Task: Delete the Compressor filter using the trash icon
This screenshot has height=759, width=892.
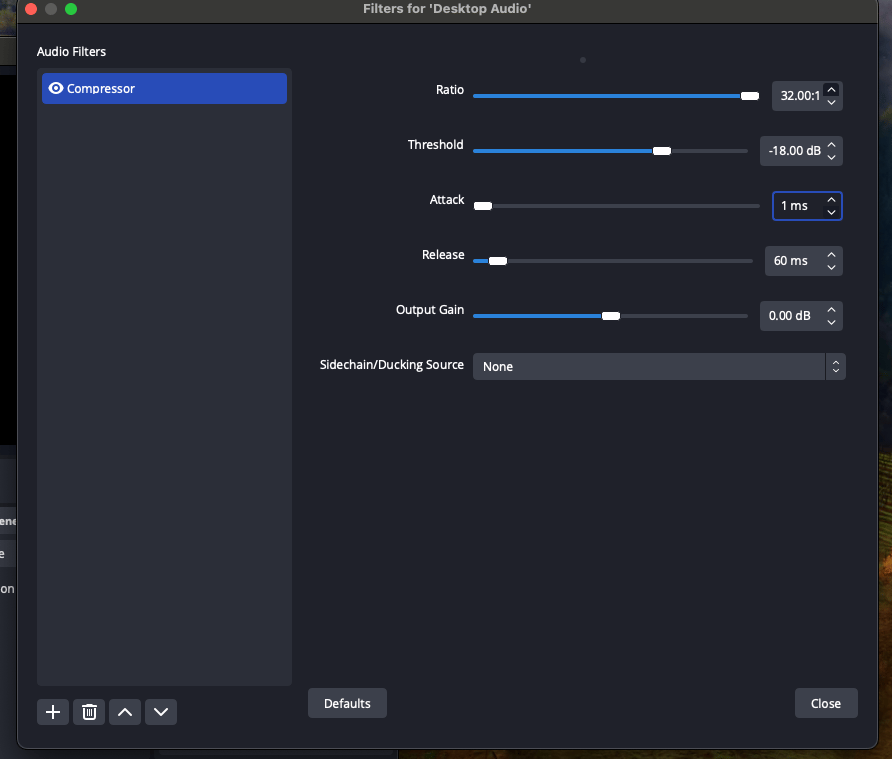Action: pyautogui.click(x=89, y=712)
